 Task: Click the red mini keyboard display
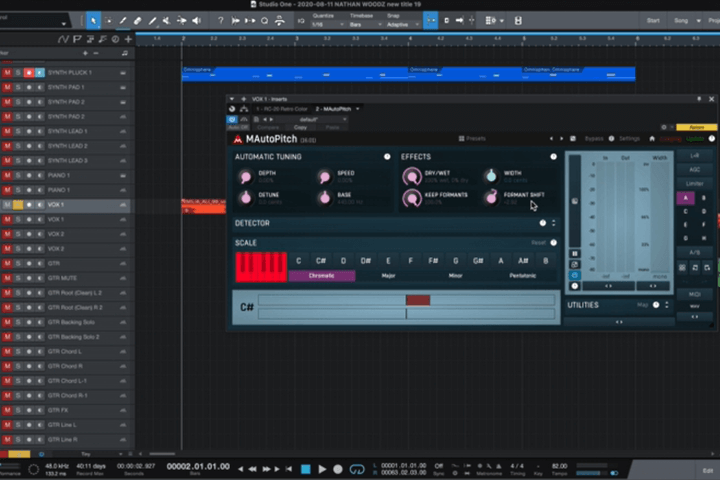(261, 267)
